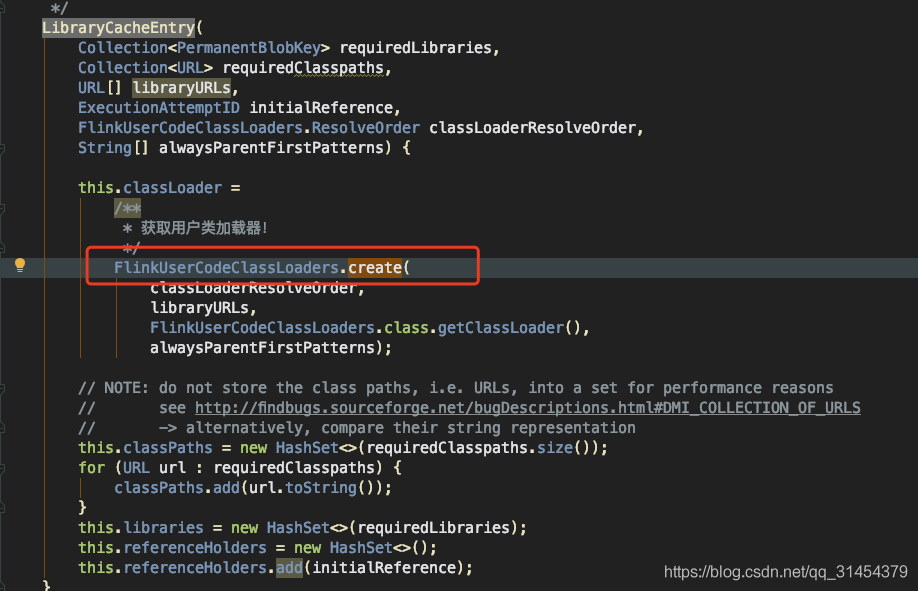Click the yellow lightbulb intention icon

(x=20, y=265)
